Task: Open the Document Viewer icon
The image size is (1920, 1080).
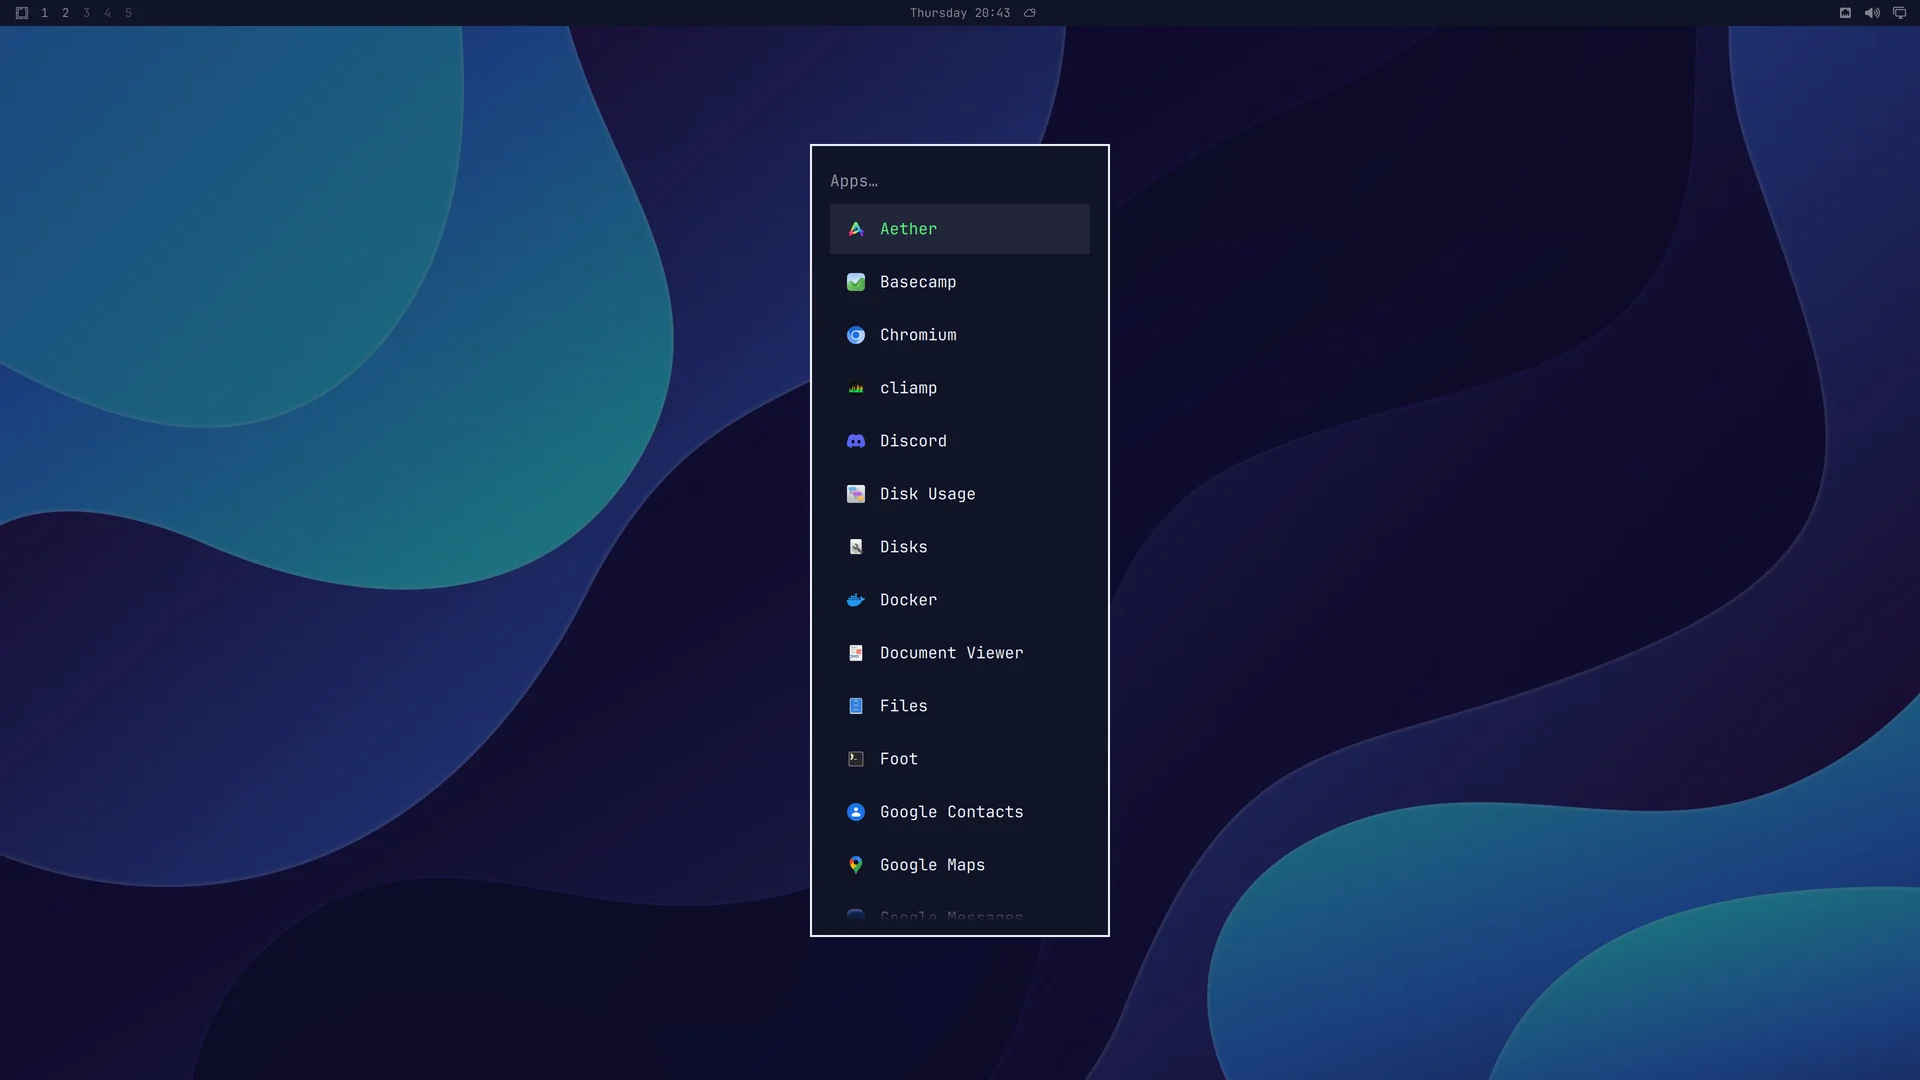Action: click(x=856, y=653)
